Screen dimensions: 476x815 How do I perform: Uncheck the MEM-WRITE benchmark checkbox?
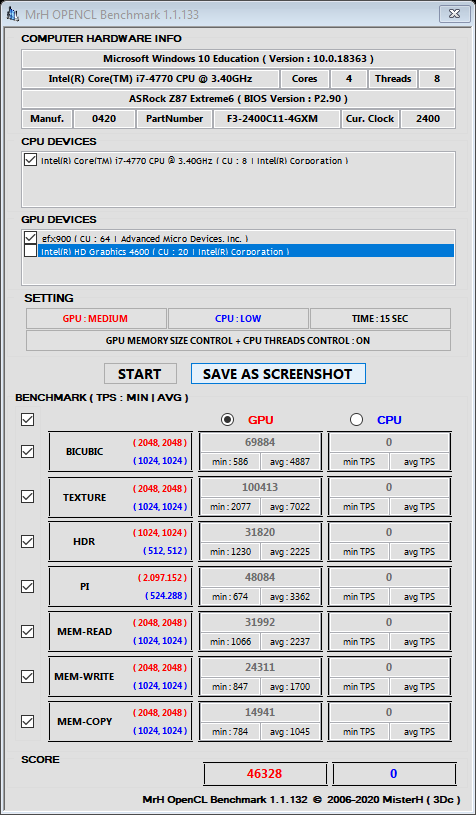pyautogui.click(x=28, y=676)
